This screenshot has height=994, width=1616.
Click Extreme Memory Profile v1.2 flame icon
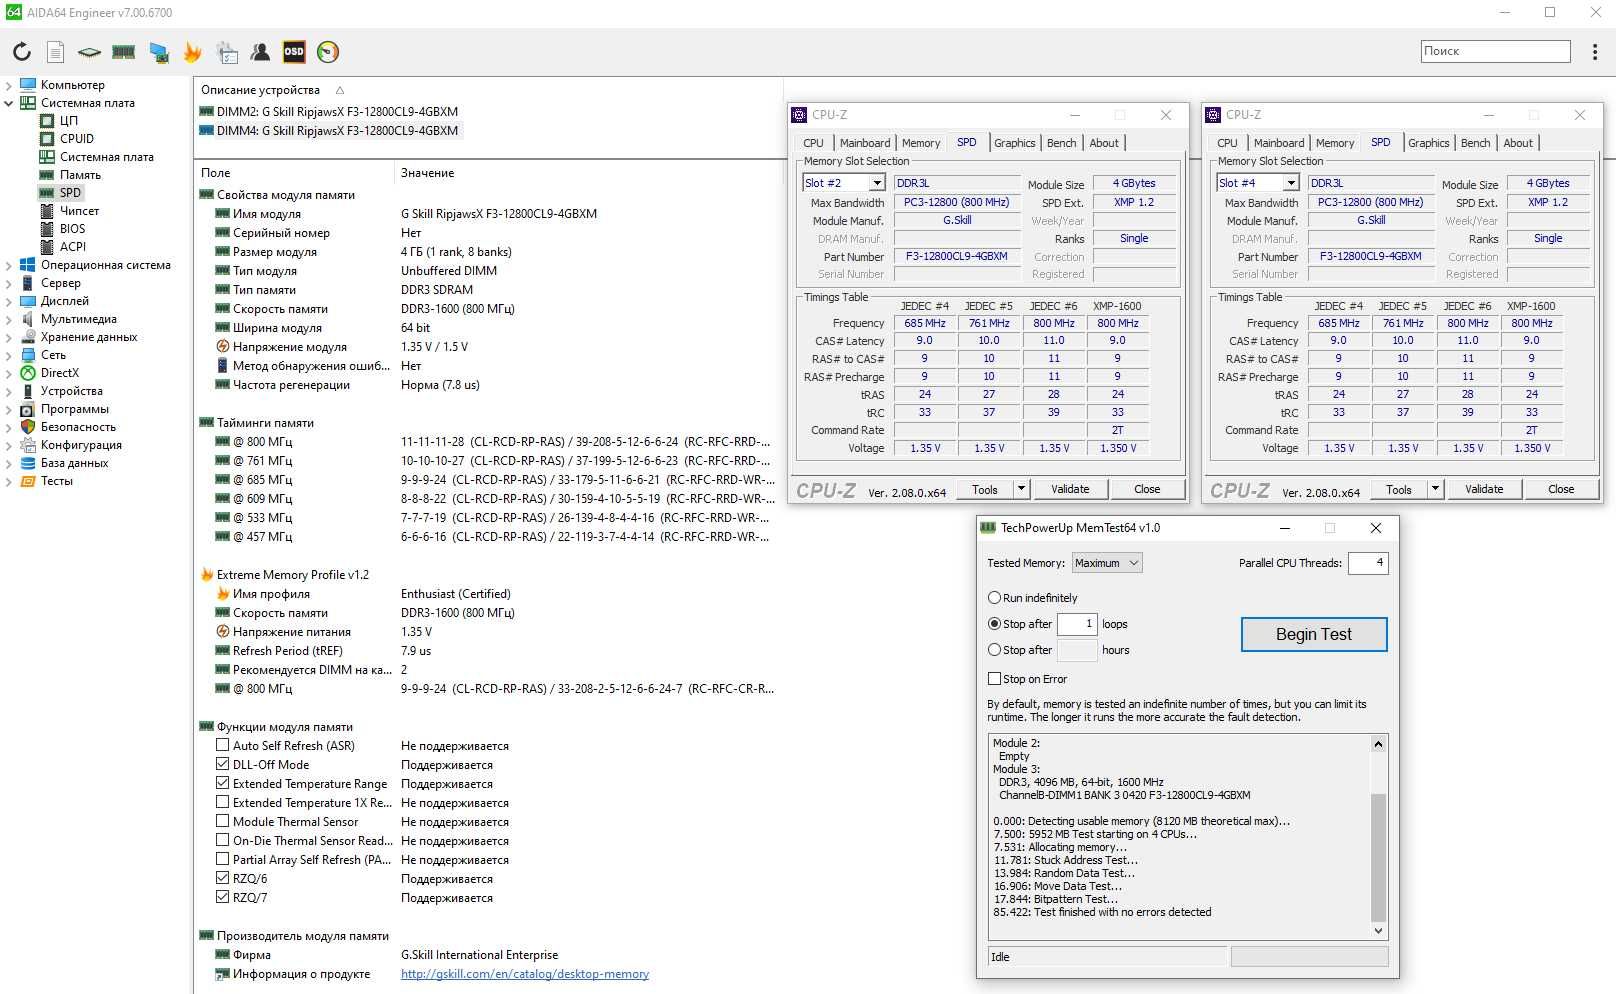207,575
